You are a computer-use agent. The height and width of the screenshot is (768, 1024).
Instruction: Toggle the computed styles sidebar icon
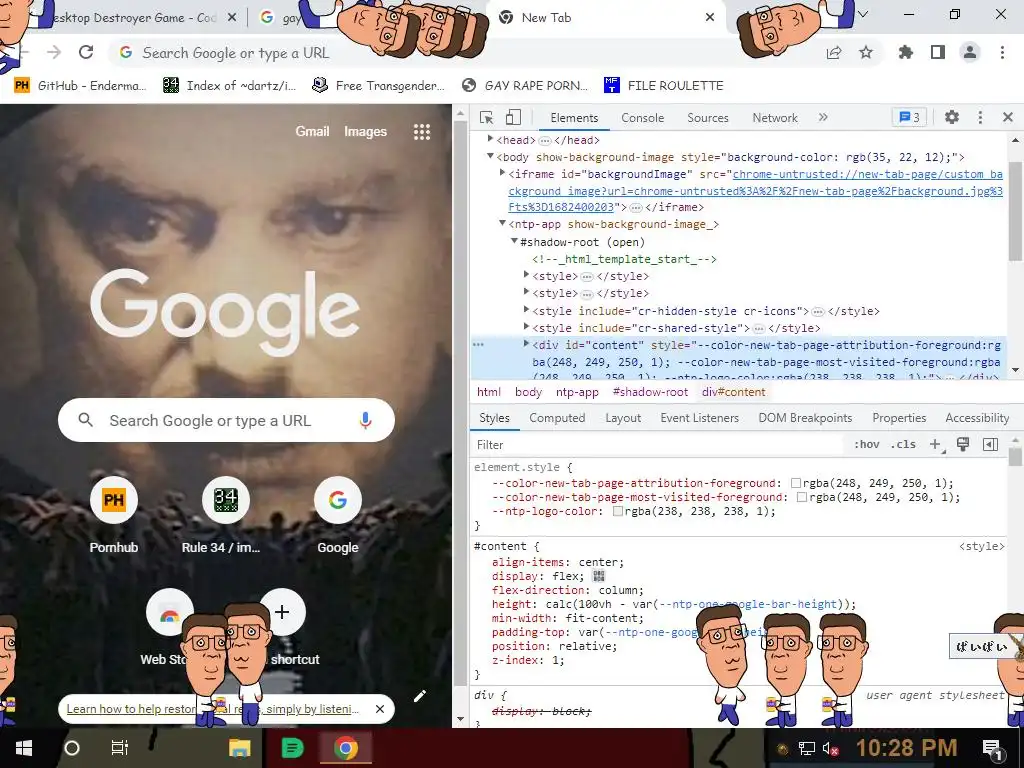[990, 445]
